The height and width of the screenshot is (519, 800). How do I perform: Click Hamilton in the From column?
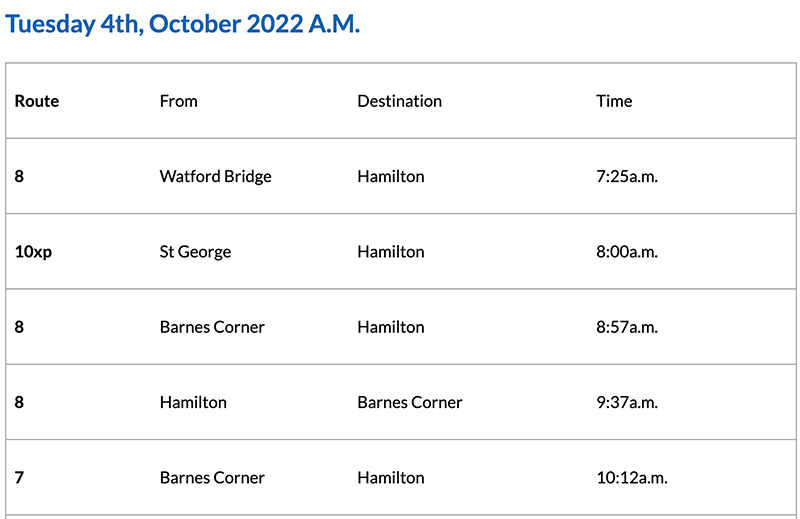[x=193, y=402]
